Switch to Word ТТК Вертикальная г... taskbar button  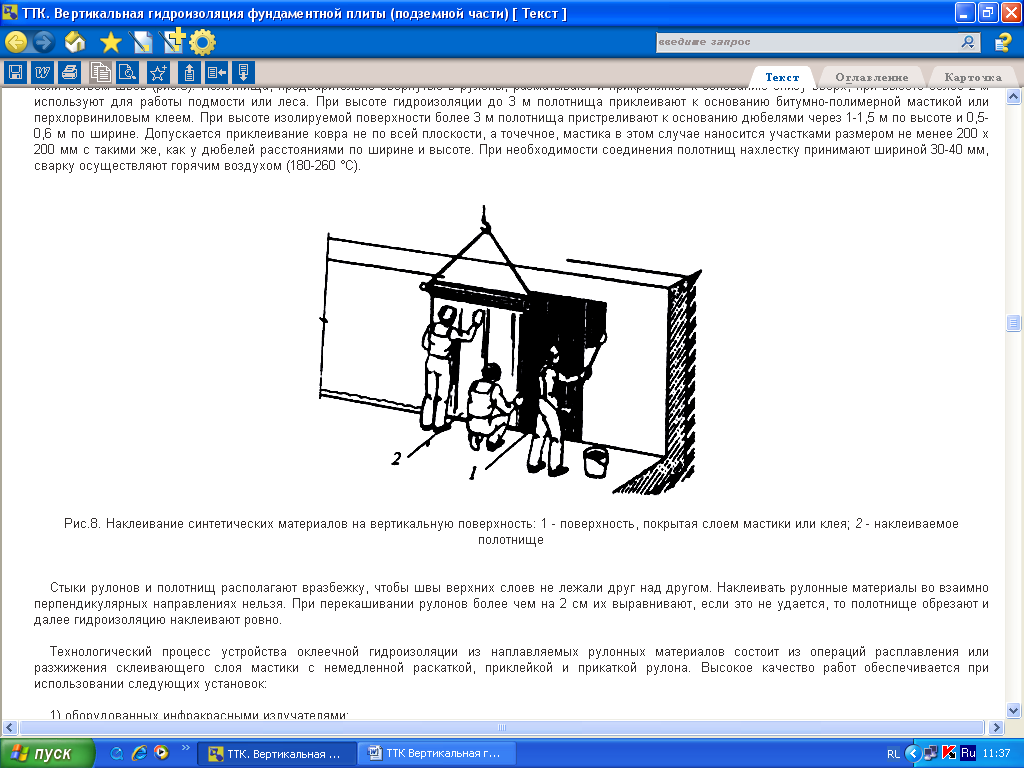[438, 754]
